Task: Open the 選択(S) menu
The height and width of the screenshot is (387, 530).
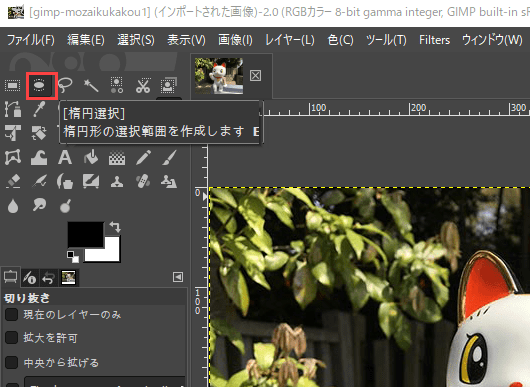Action: click(136, 40)
